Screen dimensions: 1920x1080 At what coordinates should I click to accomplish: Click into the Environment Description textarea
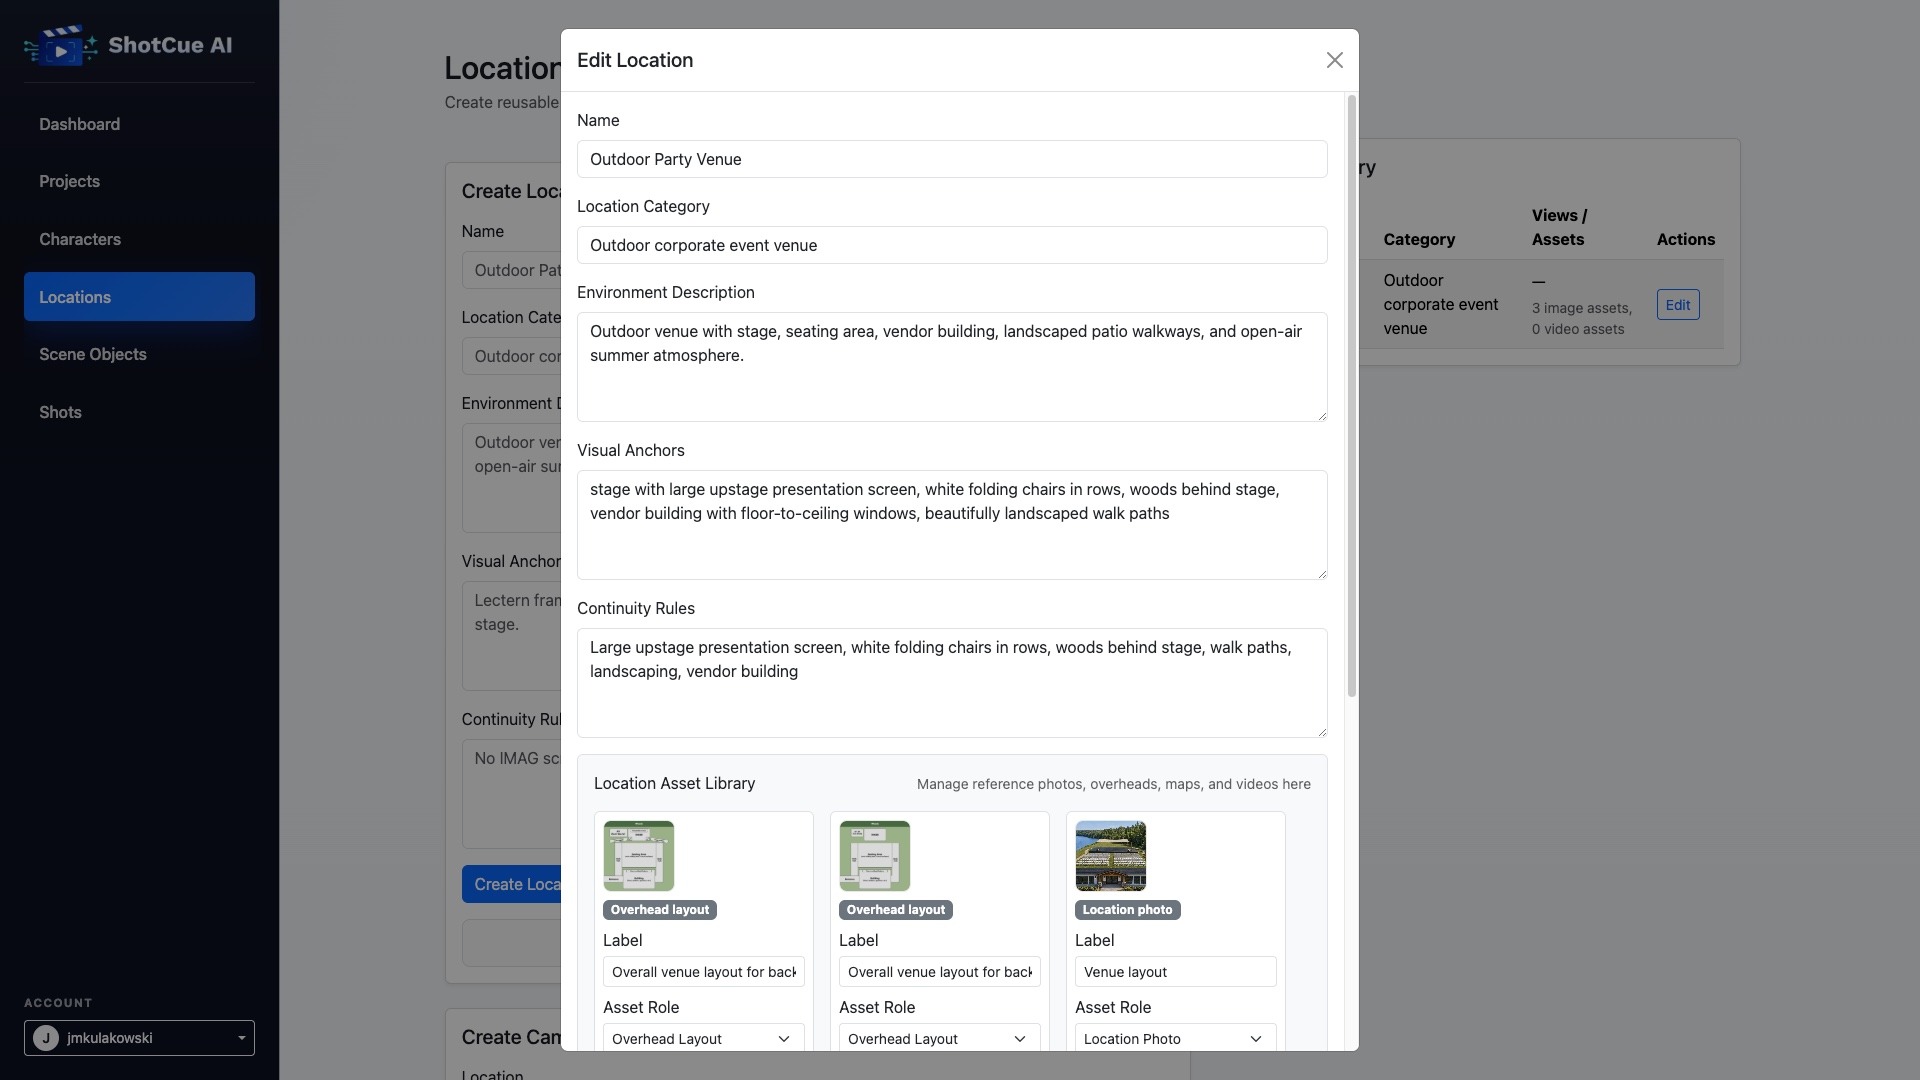[x=952, y=367]
